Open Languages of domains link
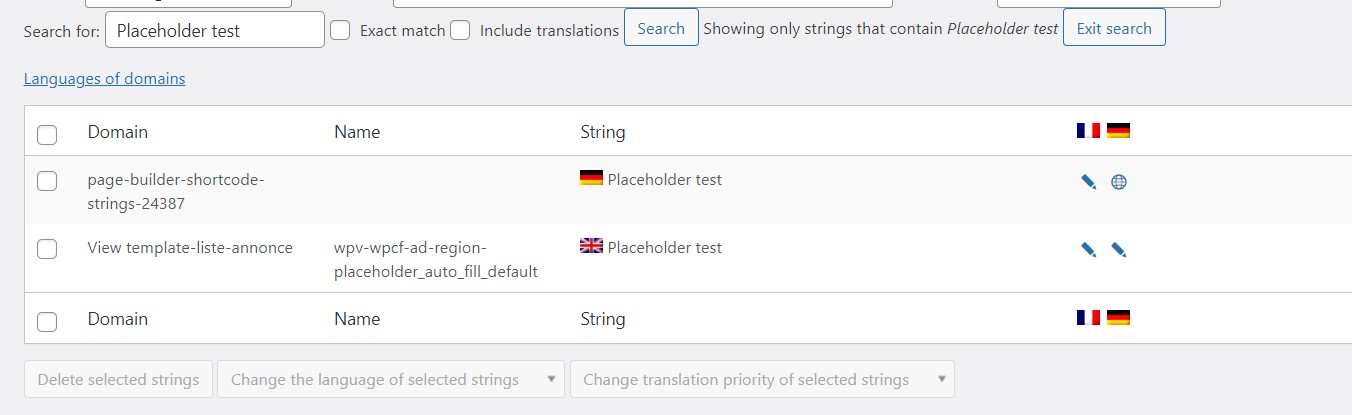1352x415 pixels. [104, 79]
